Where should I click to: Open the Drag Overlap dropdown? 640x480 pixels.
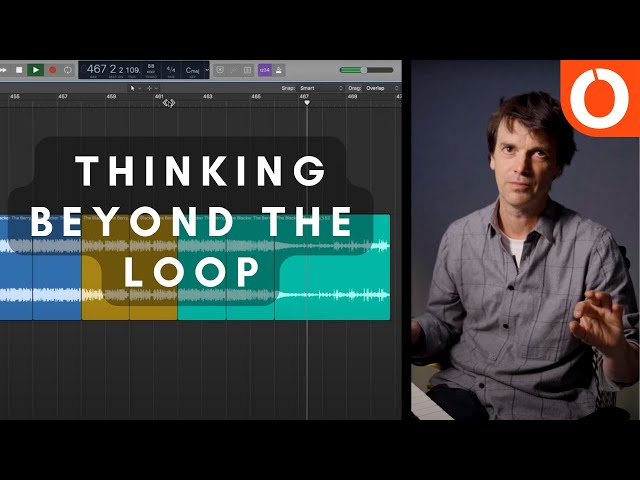coord(382,88)
